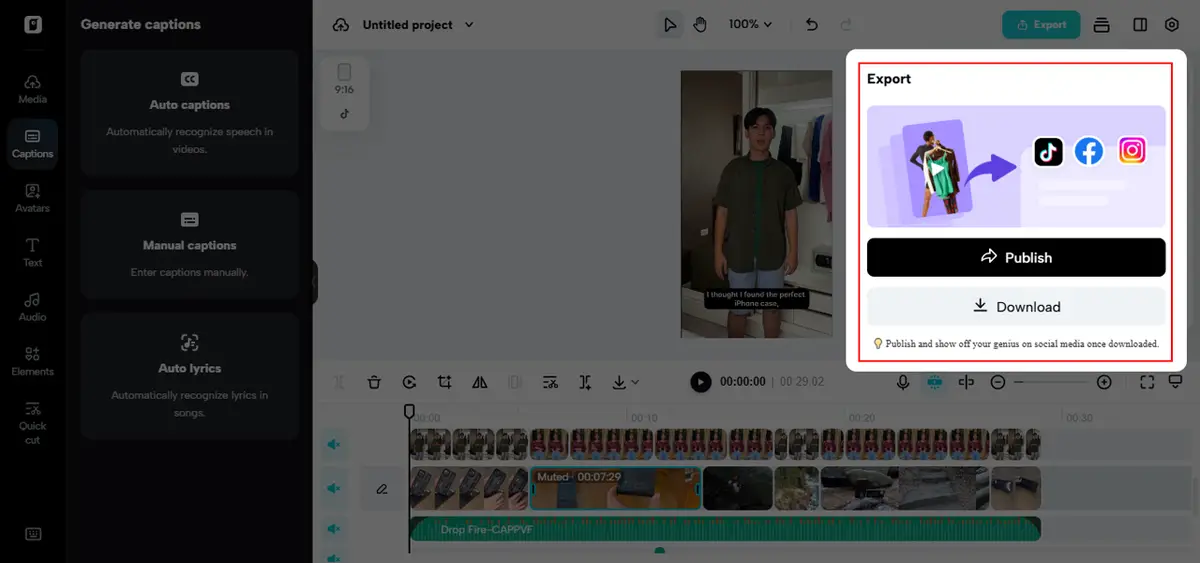
Task: Open the Media sidebar tab
Action: 32,88
